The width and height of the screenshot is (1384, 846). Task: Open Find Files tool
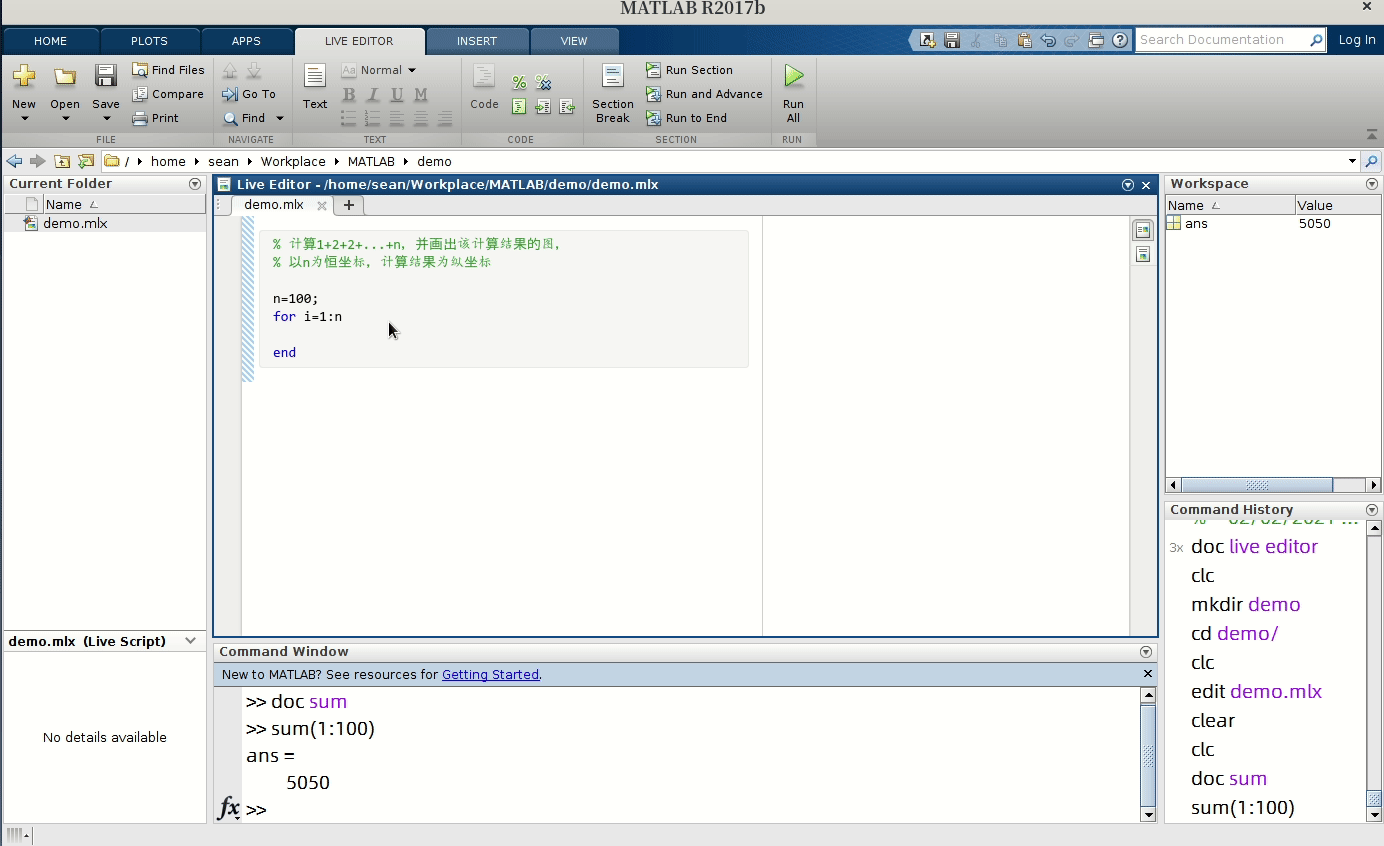point(168,70)
